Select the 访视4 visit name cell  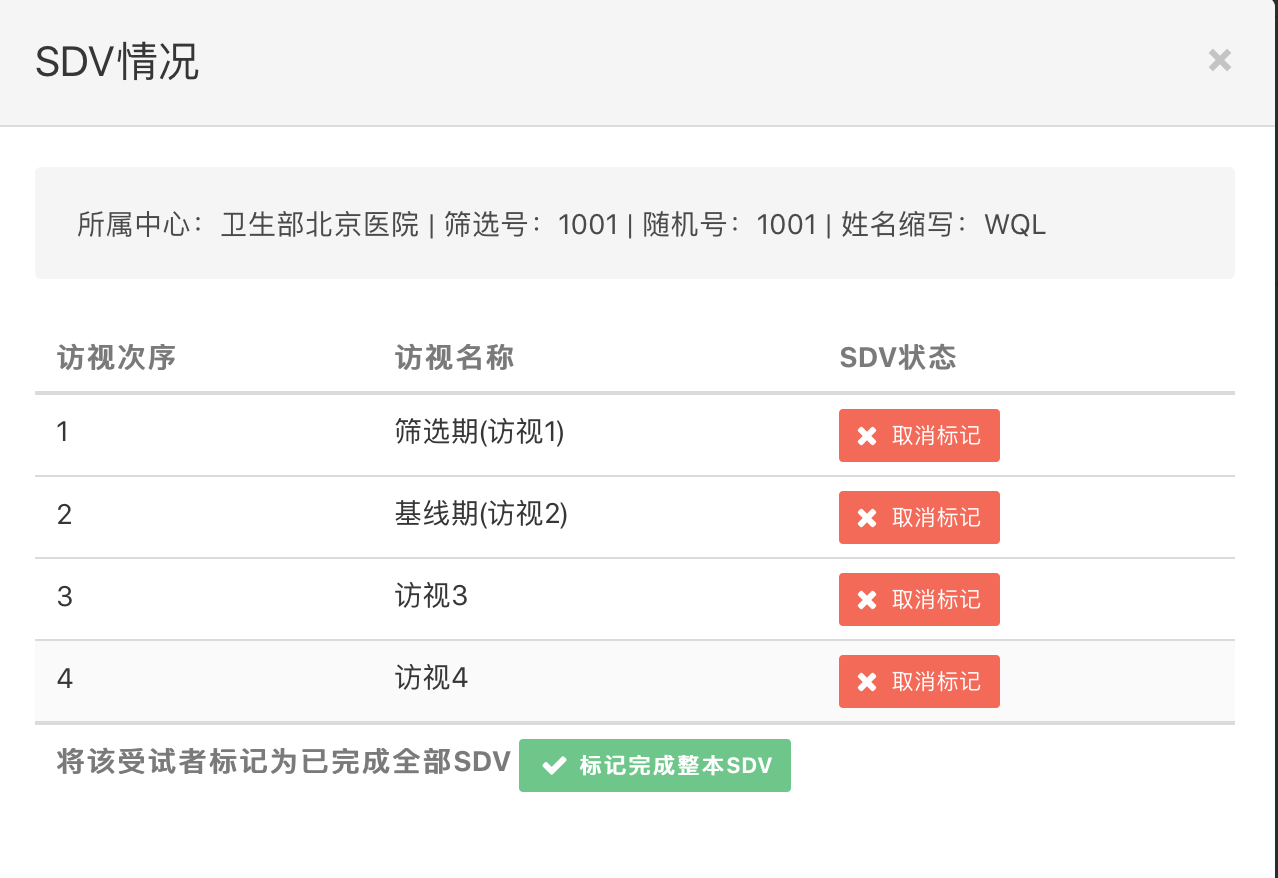[x=431, y=678]
